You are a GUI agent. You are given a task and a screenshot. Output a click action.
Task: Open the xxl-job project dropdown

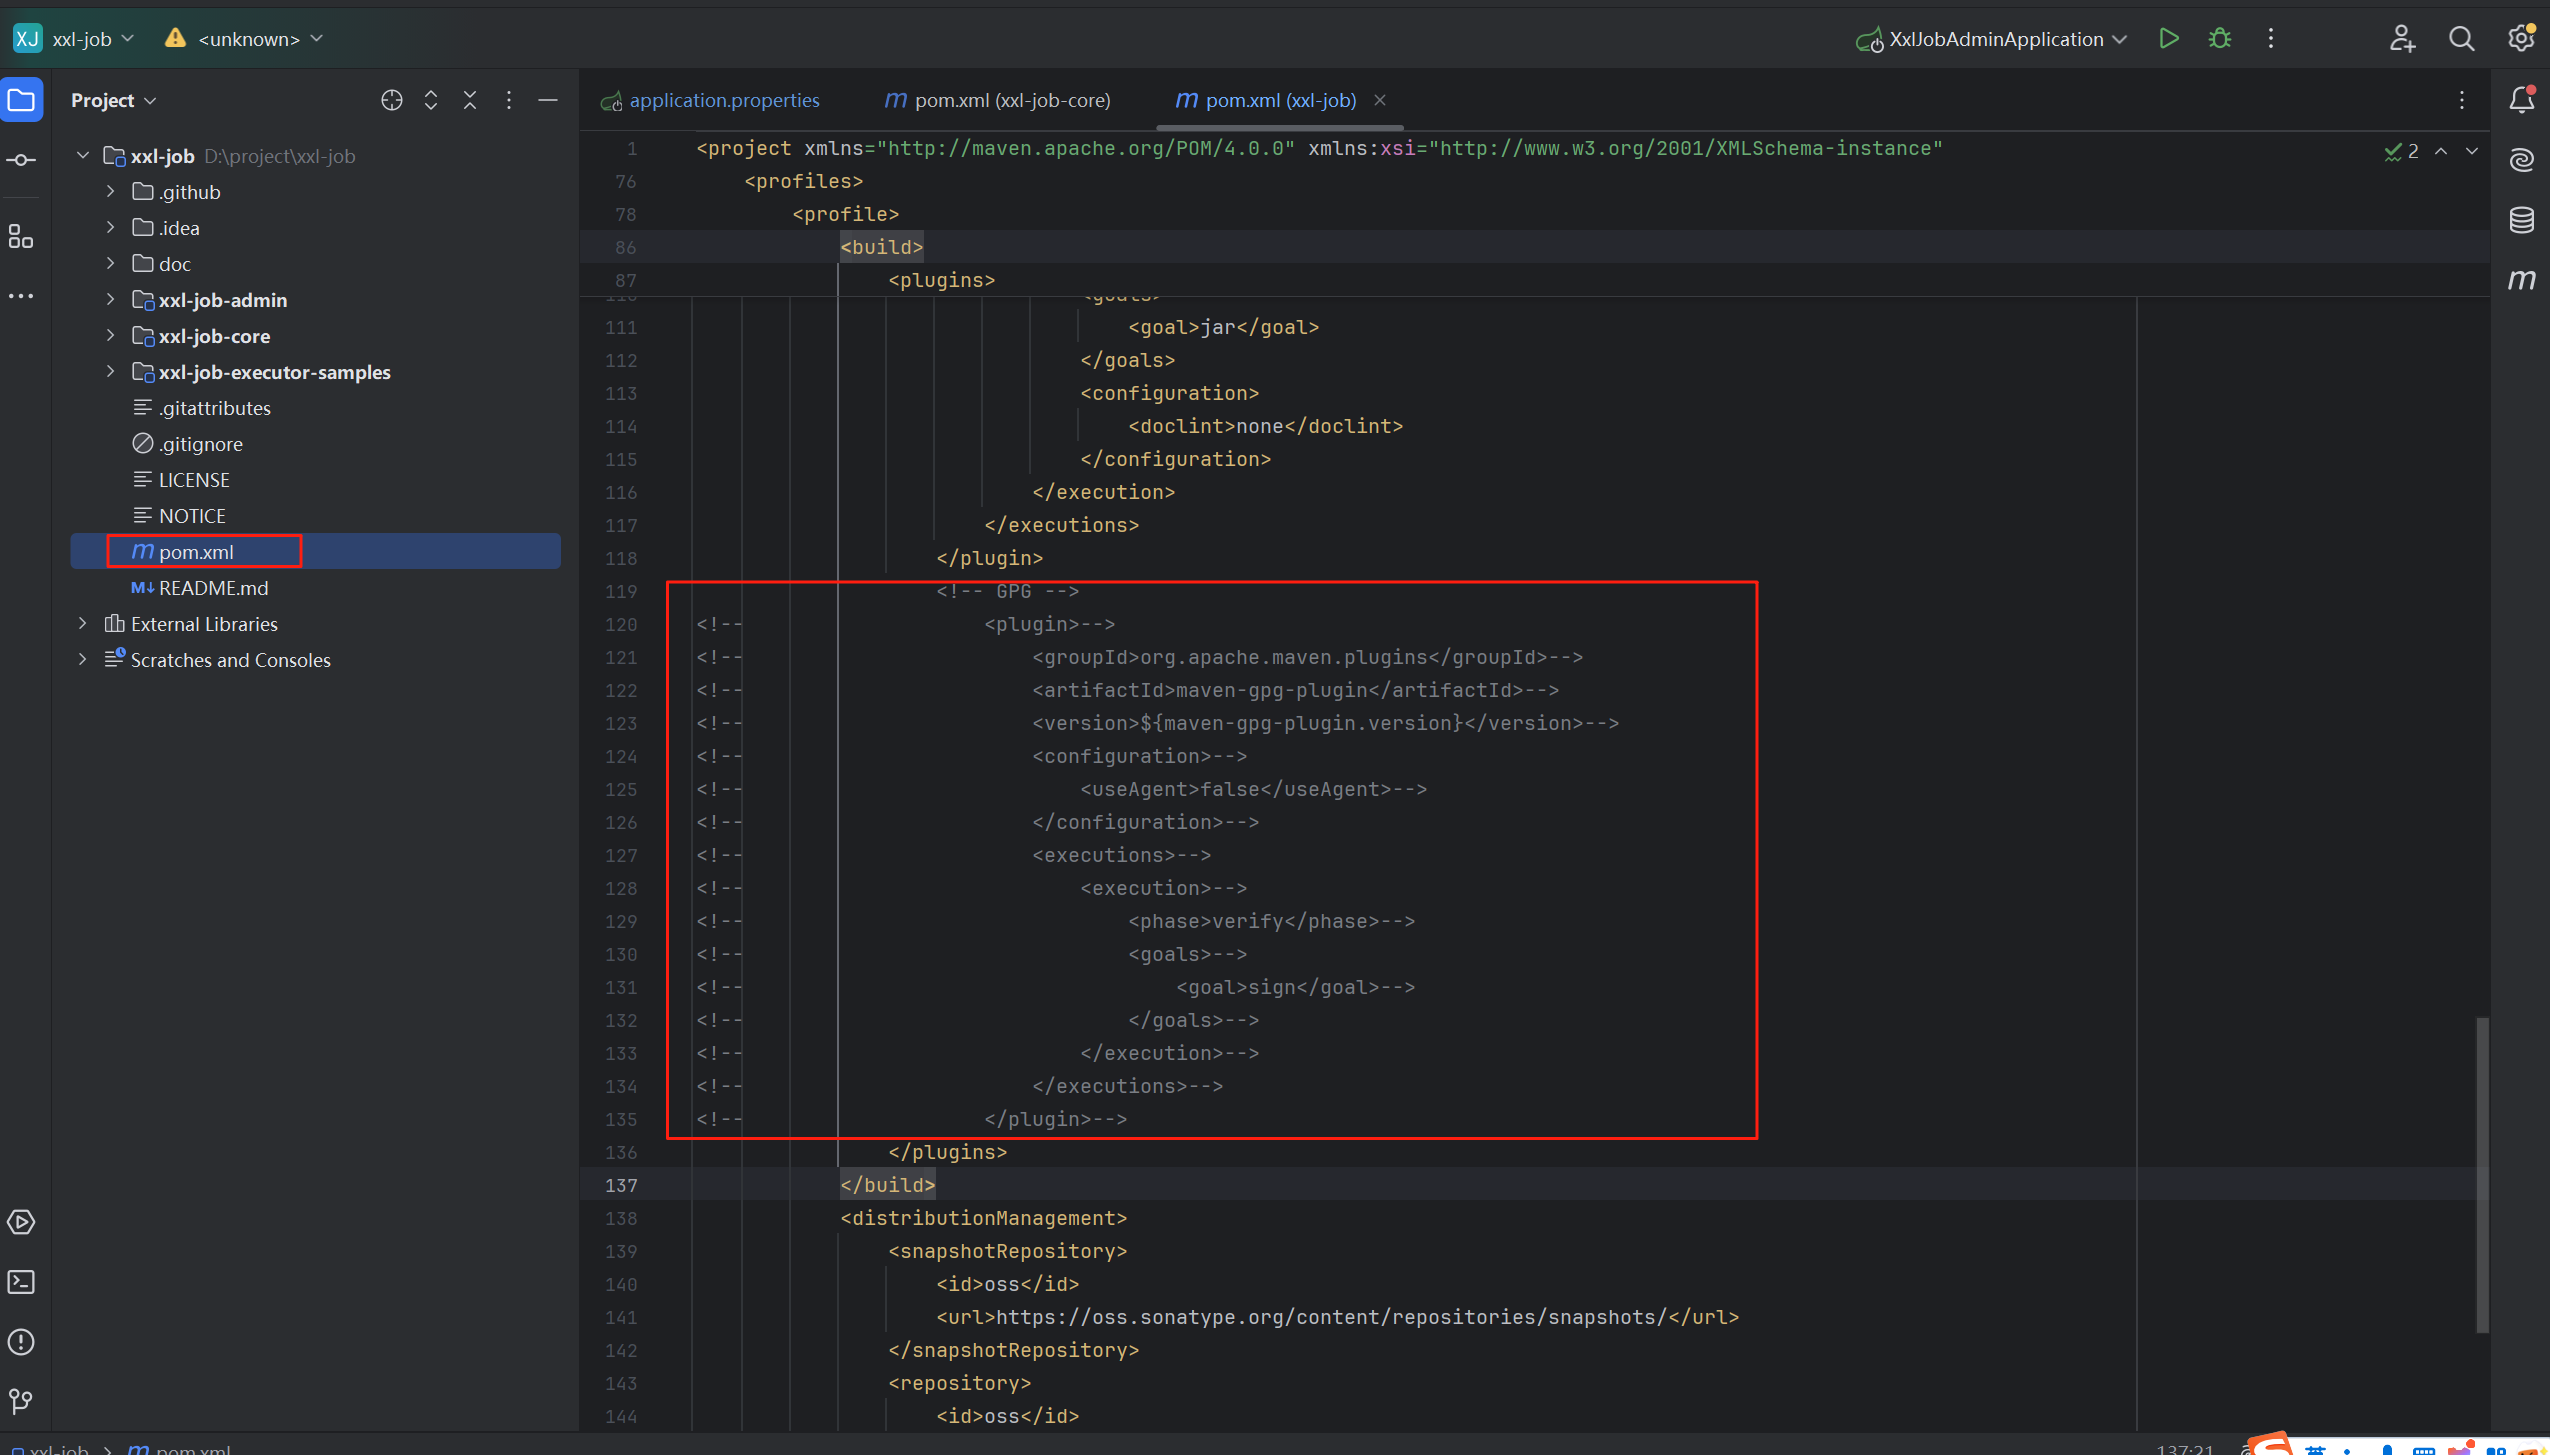[x=74, y=39]
